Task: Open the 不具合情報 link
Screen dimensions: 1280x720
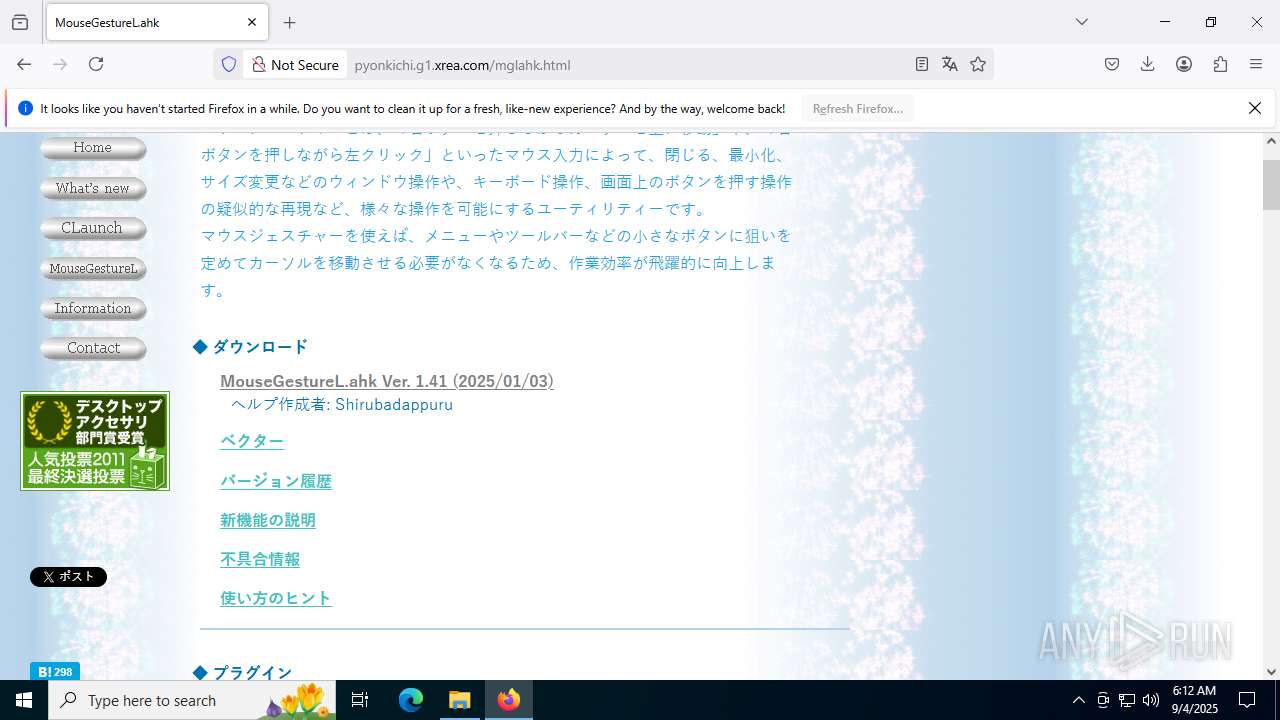Action: pos(260,559)
